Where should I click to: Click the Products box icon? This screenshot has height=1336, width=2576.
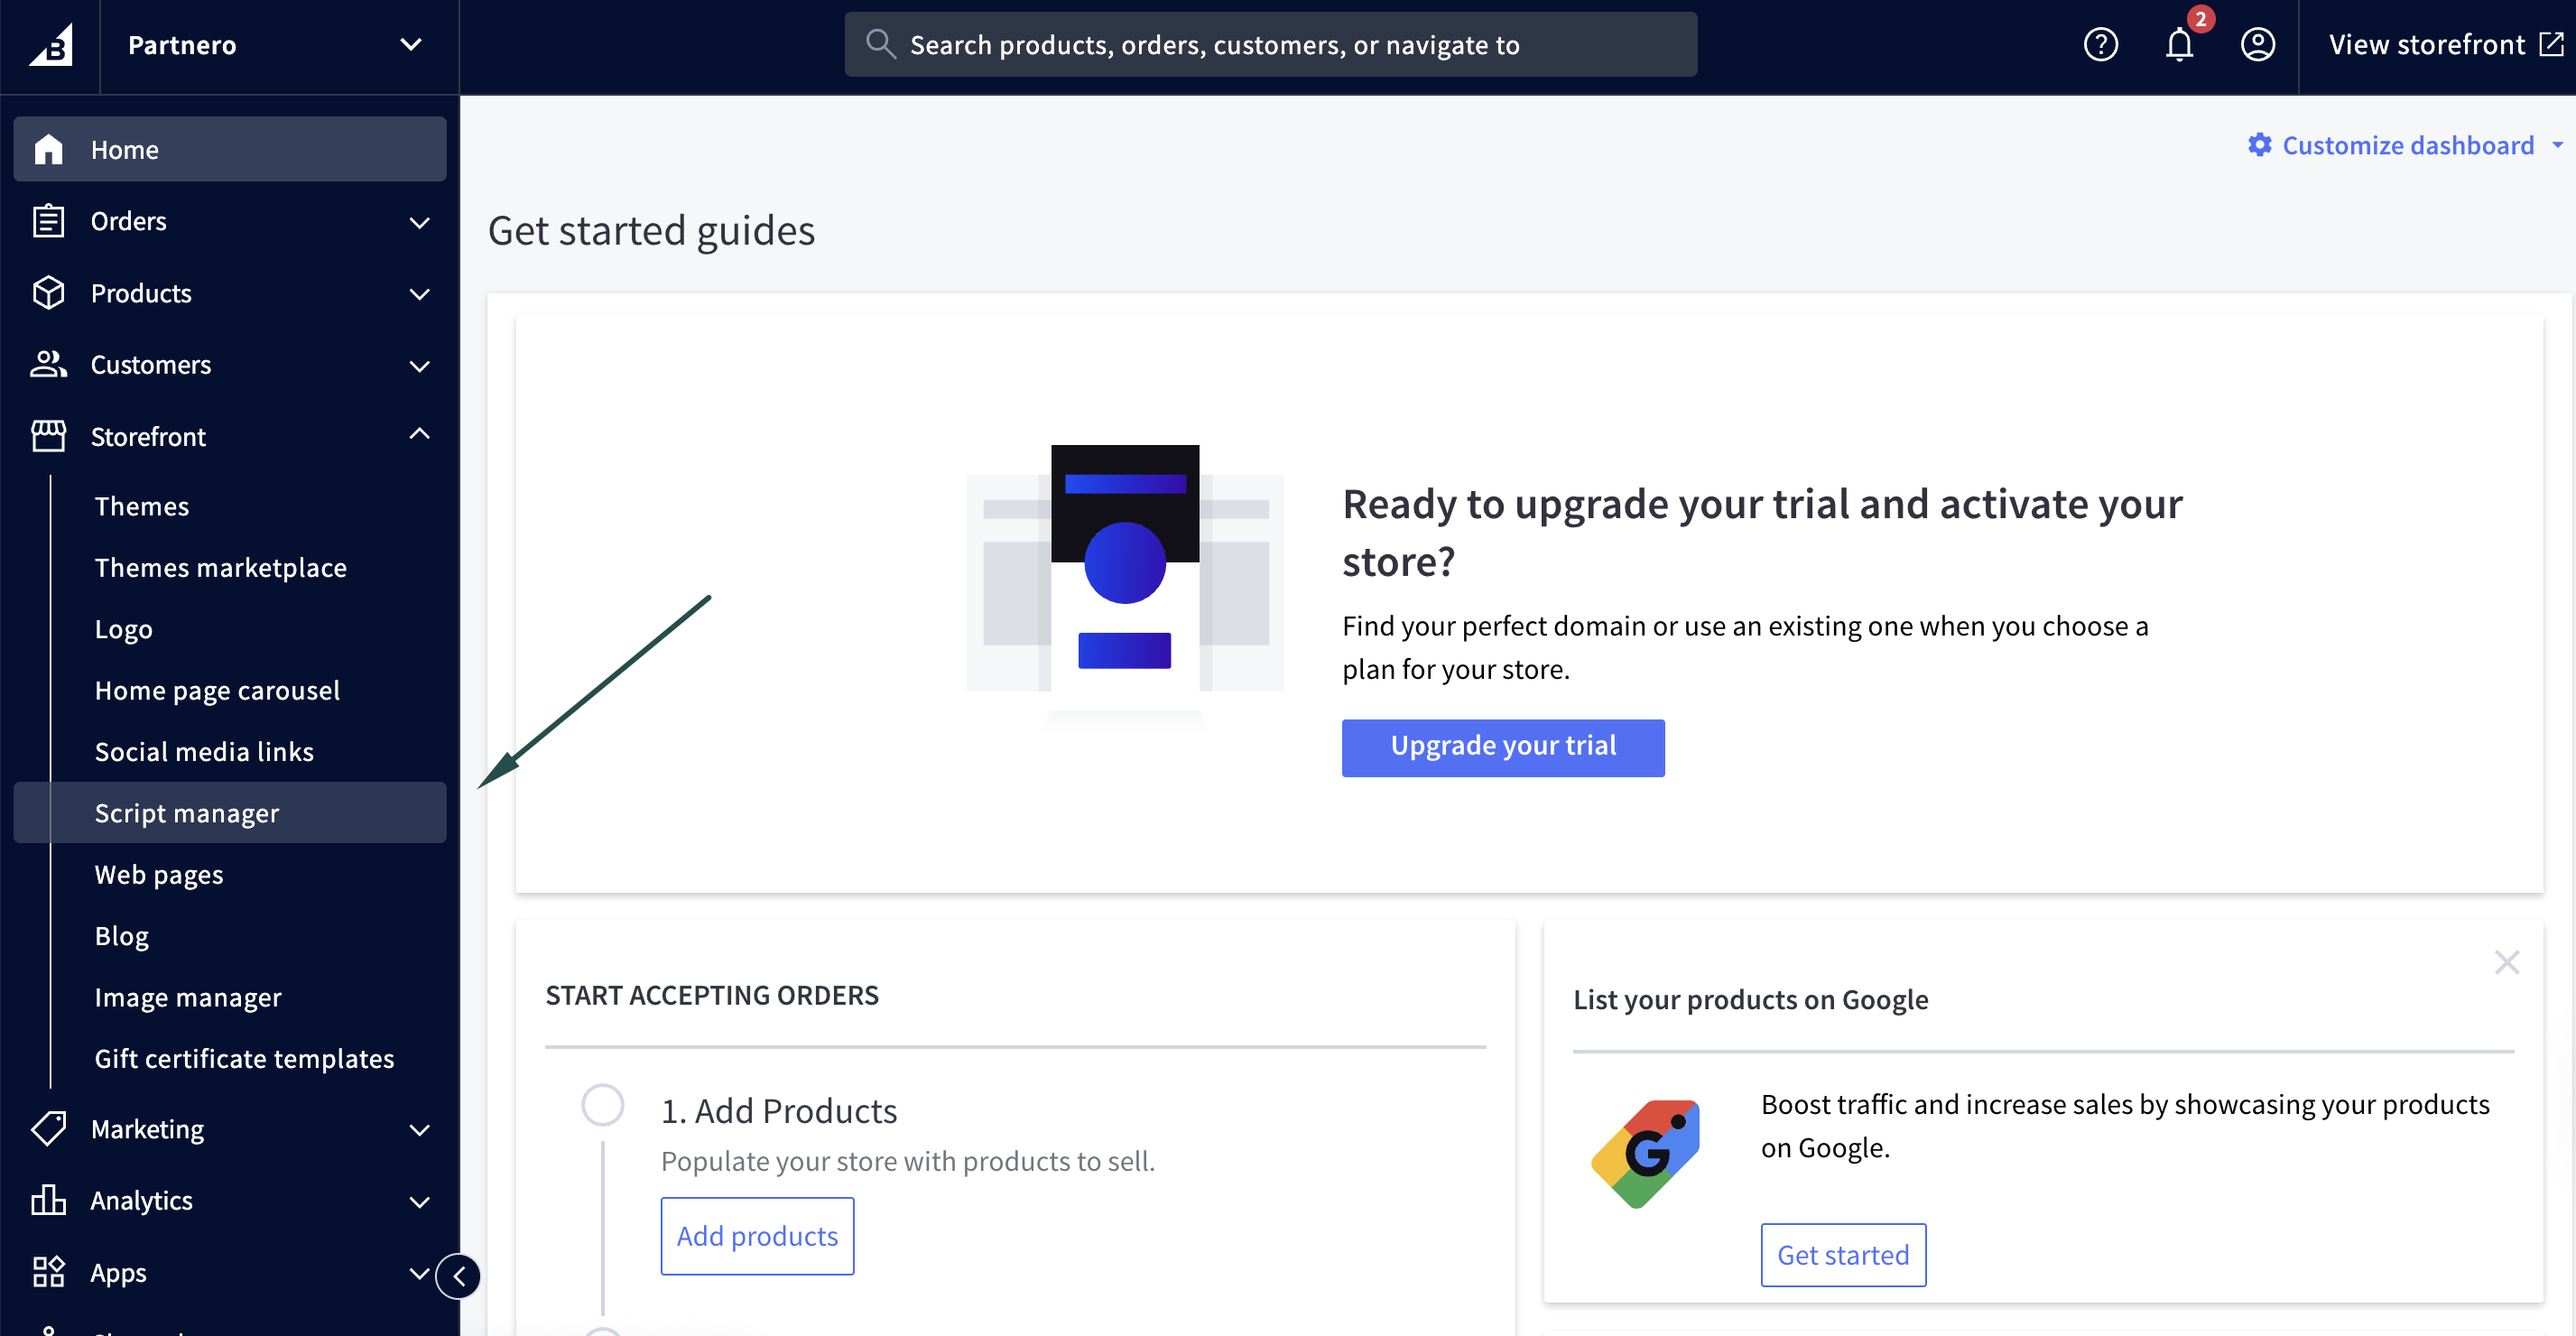[x=48, y=293]
